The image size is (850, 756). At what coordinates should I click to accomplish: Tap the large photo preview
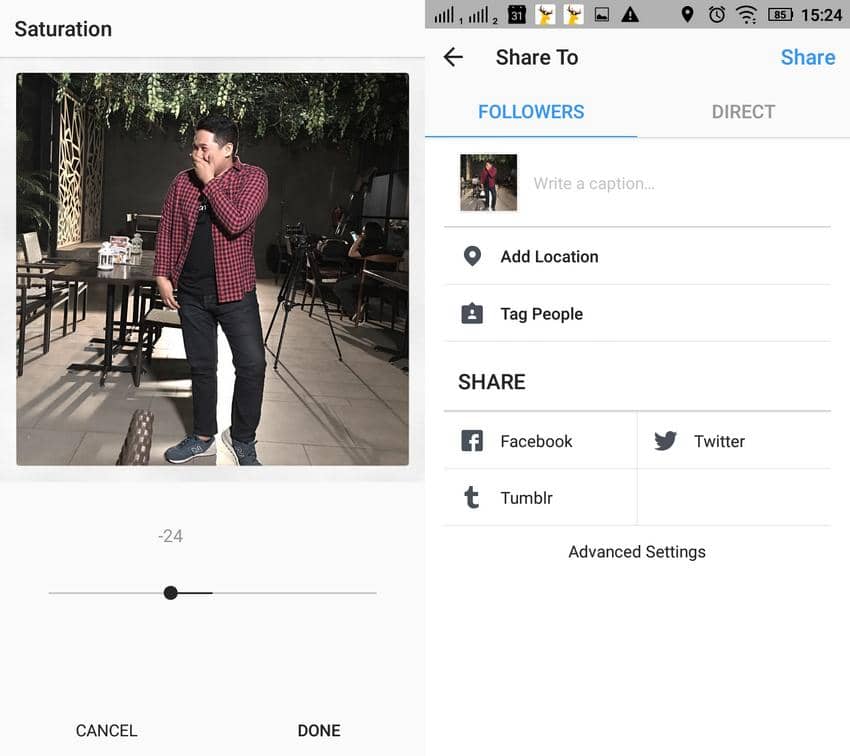pyautogui.click(x=212, y=269)
